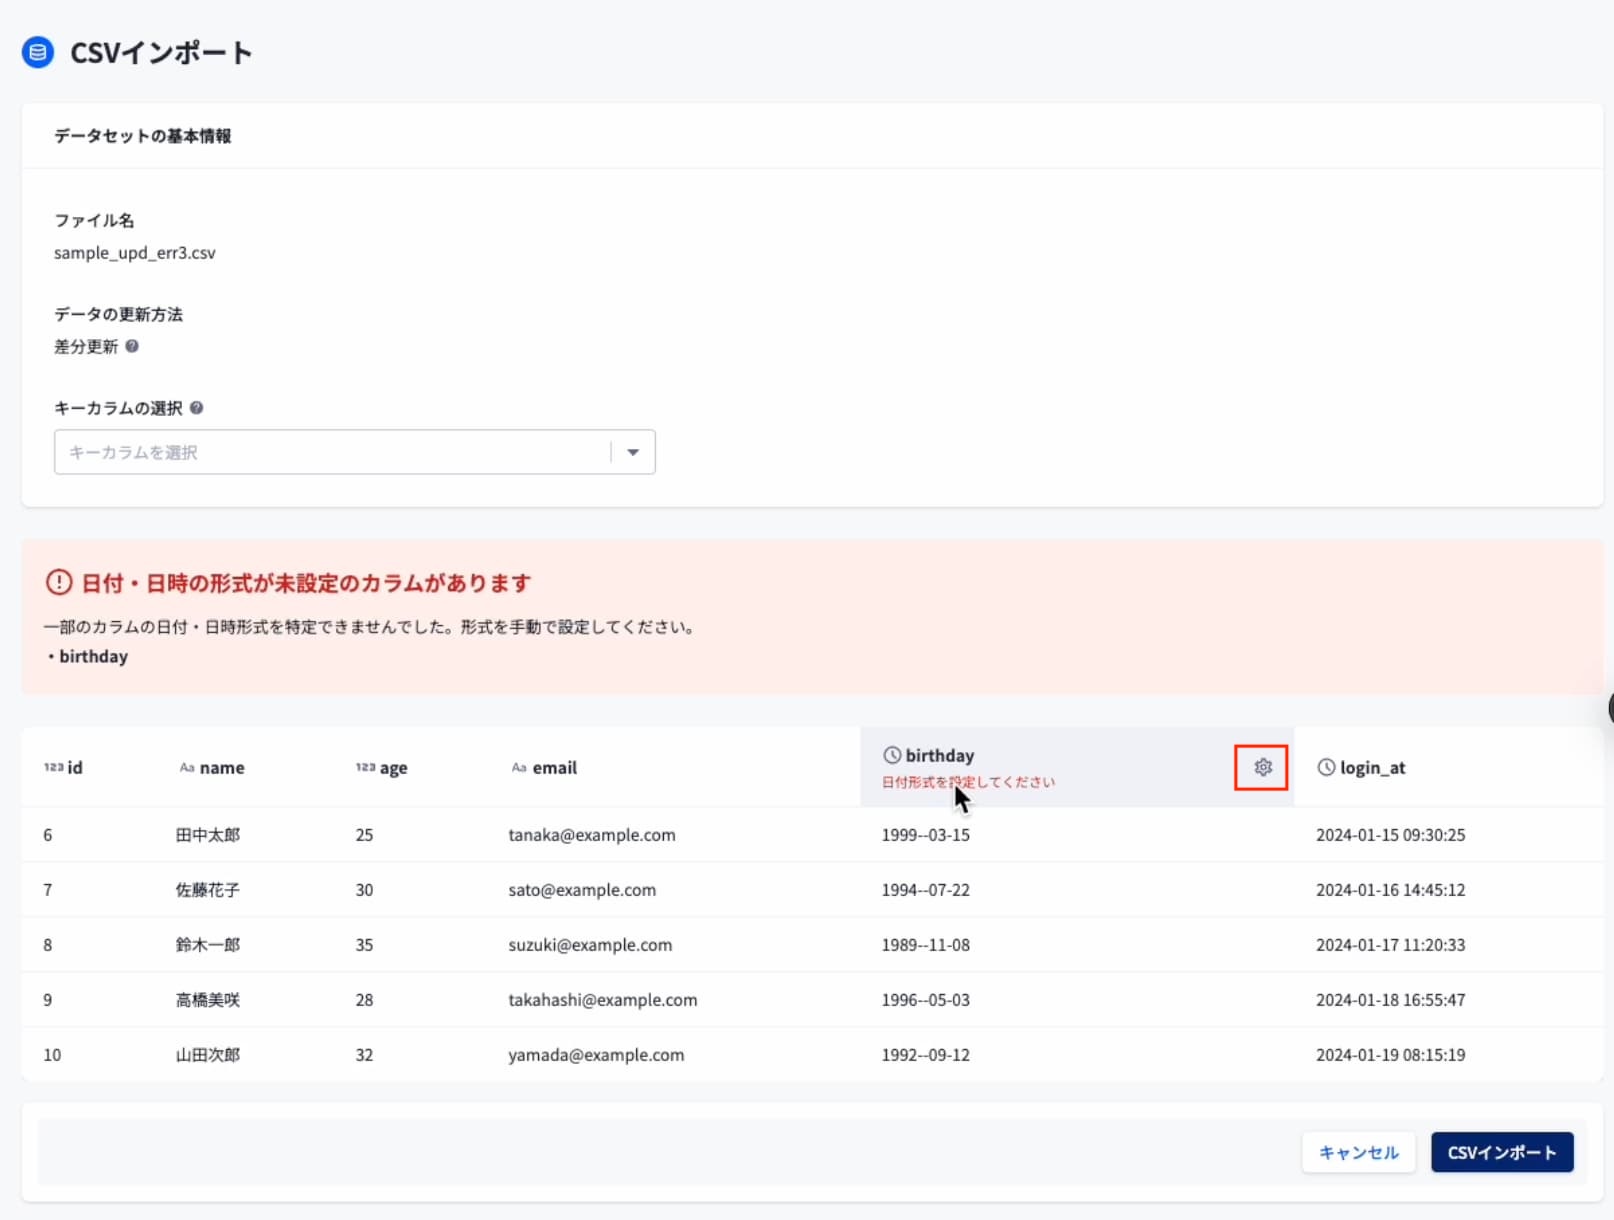
Task: Click the cell suzuki@example.com
Action: coord(590,945)
